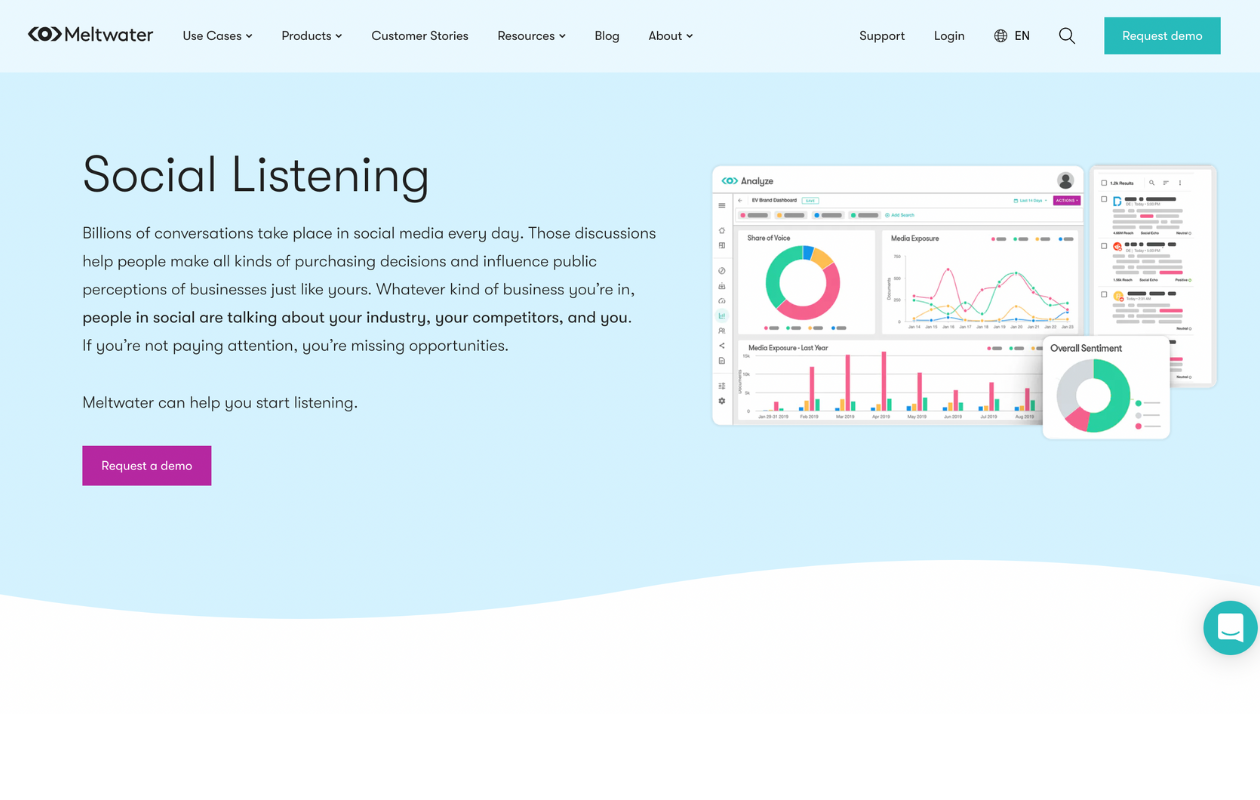Open the purple ACTIONS dropdown
The width and height of the screenshot is (1260, 800).
click(1067, 200)
